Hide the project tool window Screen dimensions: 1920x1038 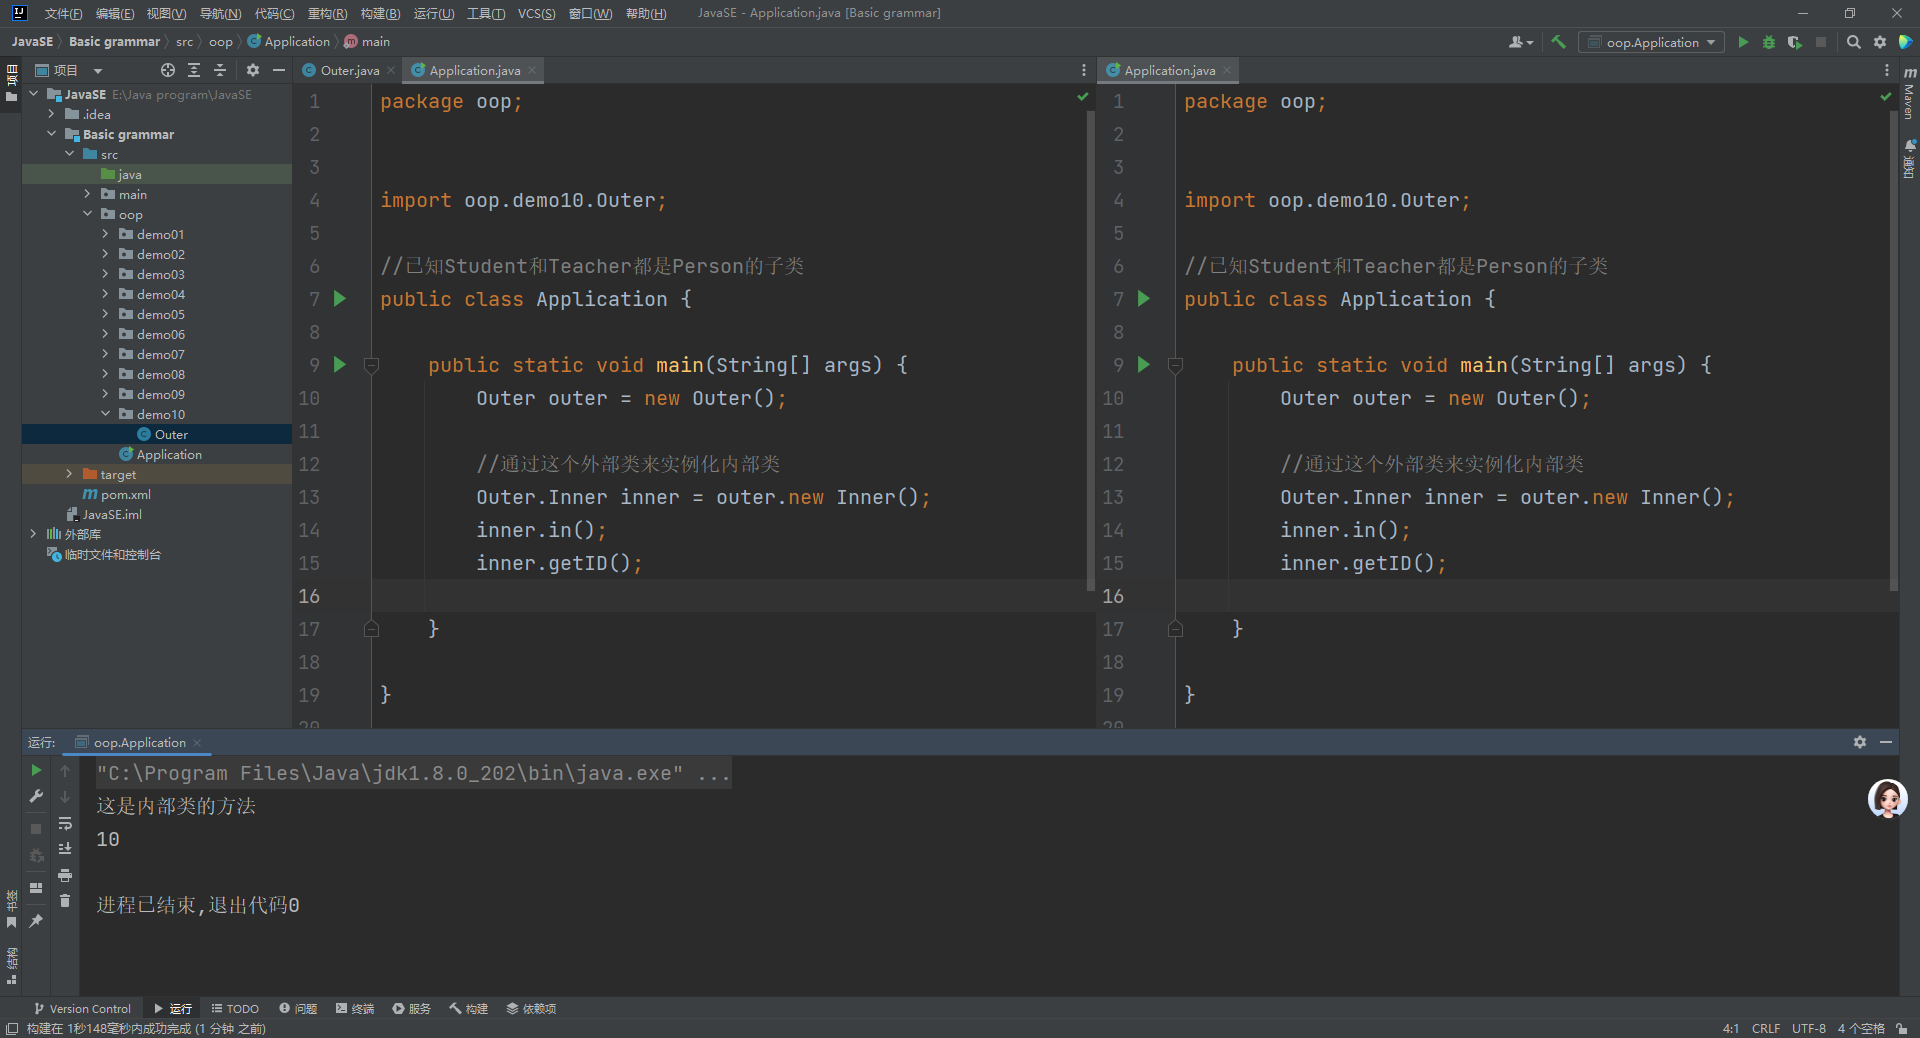coord(279,70)
